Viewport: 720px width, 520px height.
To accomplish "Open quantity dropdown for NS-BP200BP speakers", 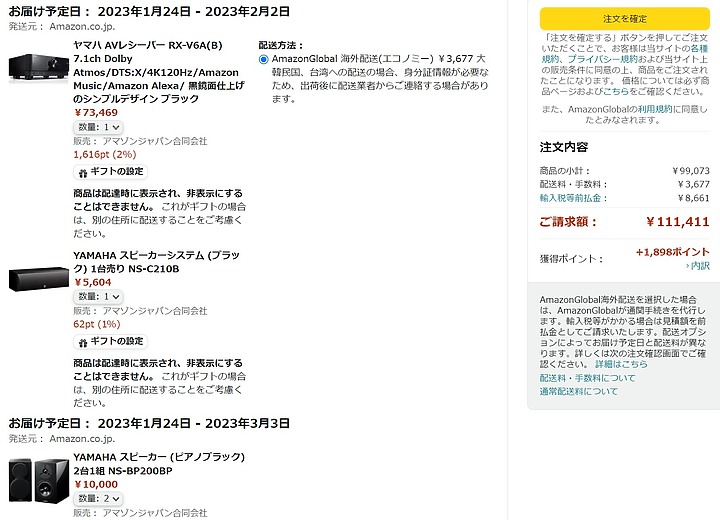I will tap(98, 498).
